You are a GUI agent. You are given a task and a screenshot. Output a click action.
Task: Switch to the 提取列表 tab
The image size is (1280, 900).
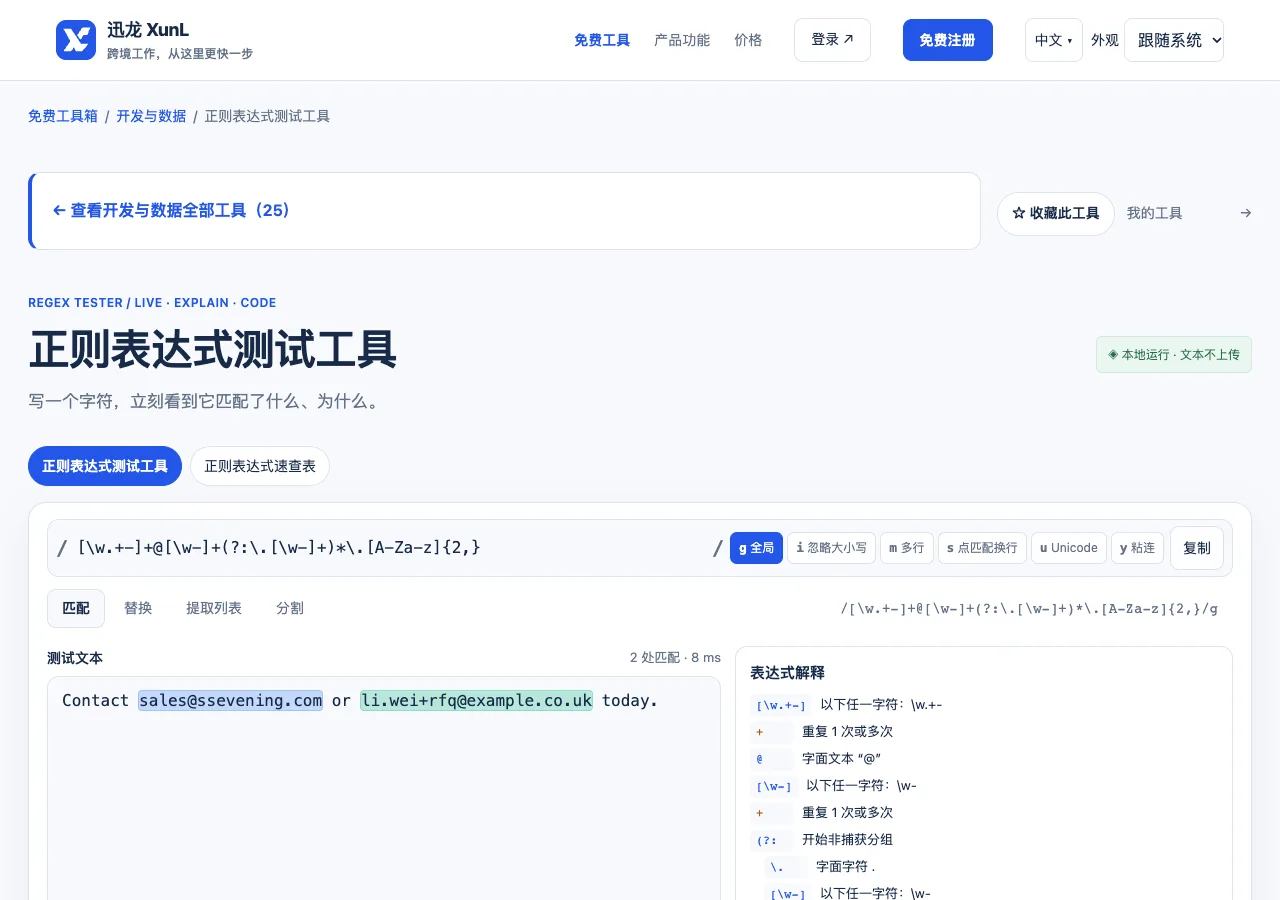pos(214,608)
